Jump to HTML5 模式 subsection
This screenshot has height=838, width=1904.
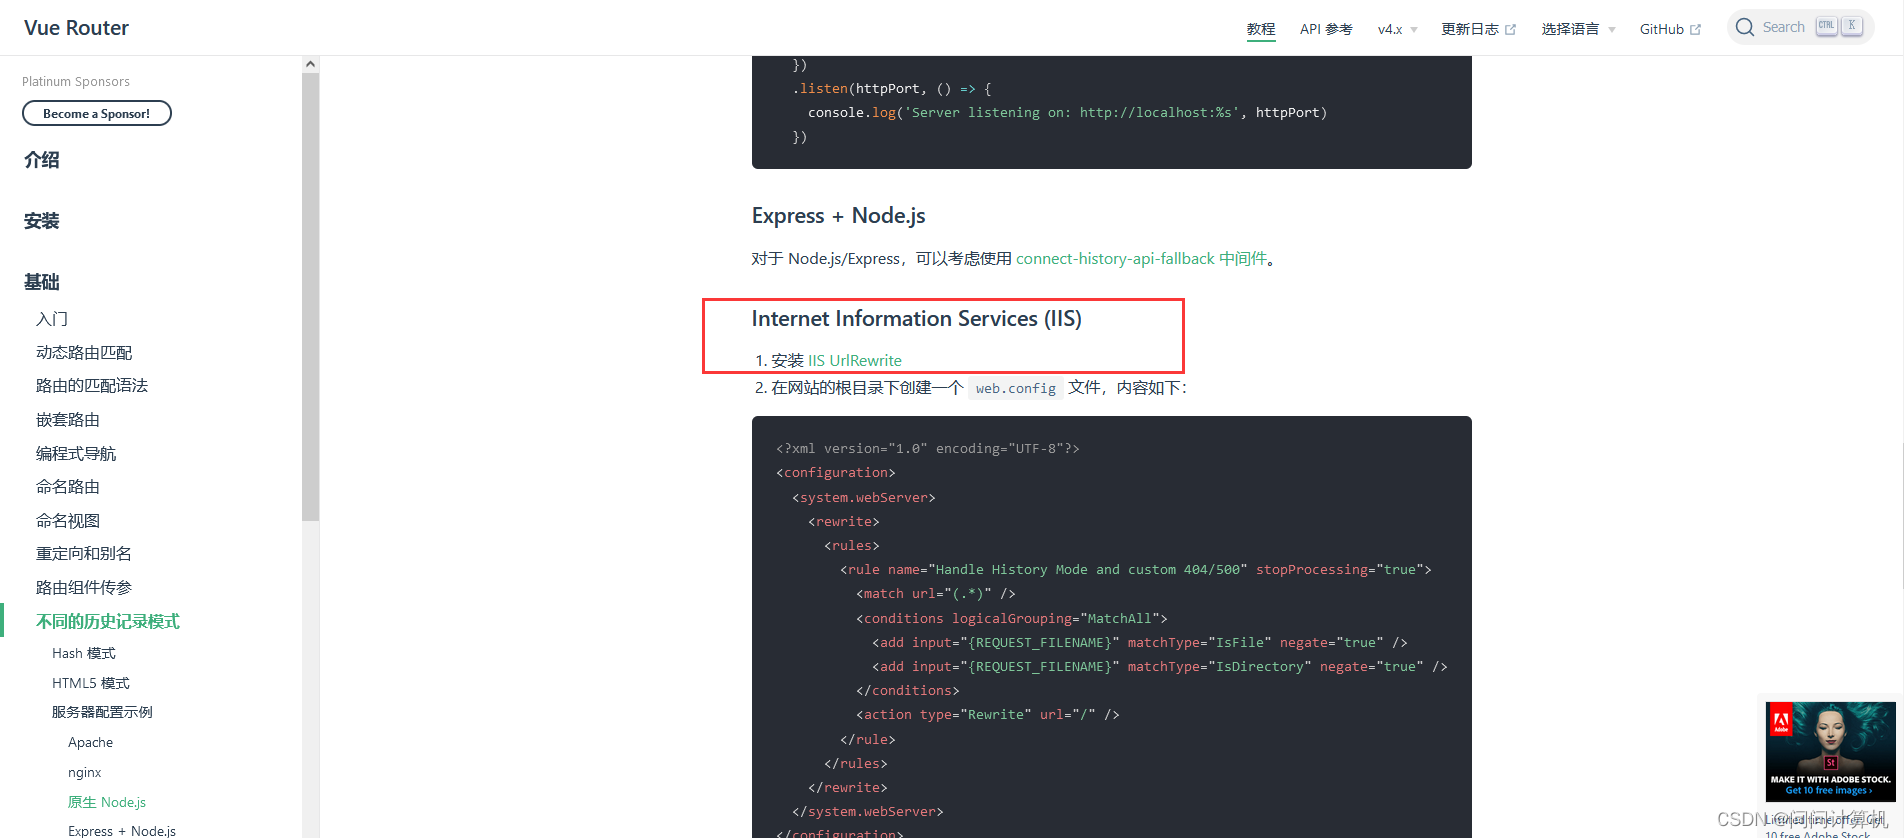[91, 683]
